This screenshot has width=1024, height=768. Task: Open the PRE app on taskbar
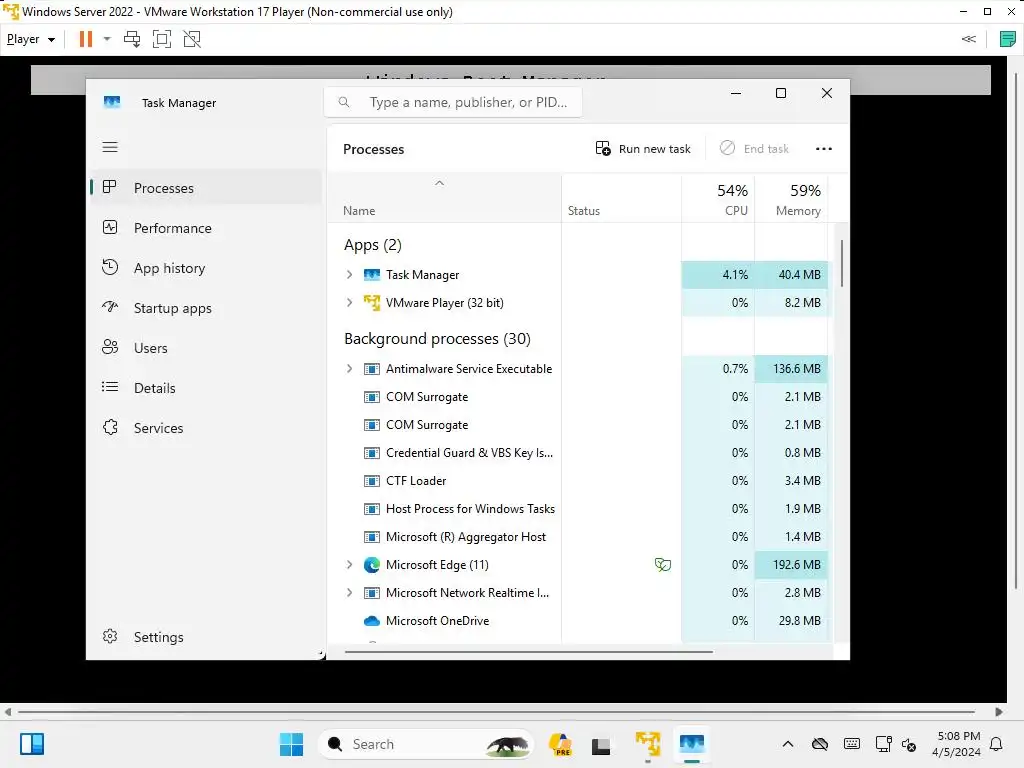560,744
